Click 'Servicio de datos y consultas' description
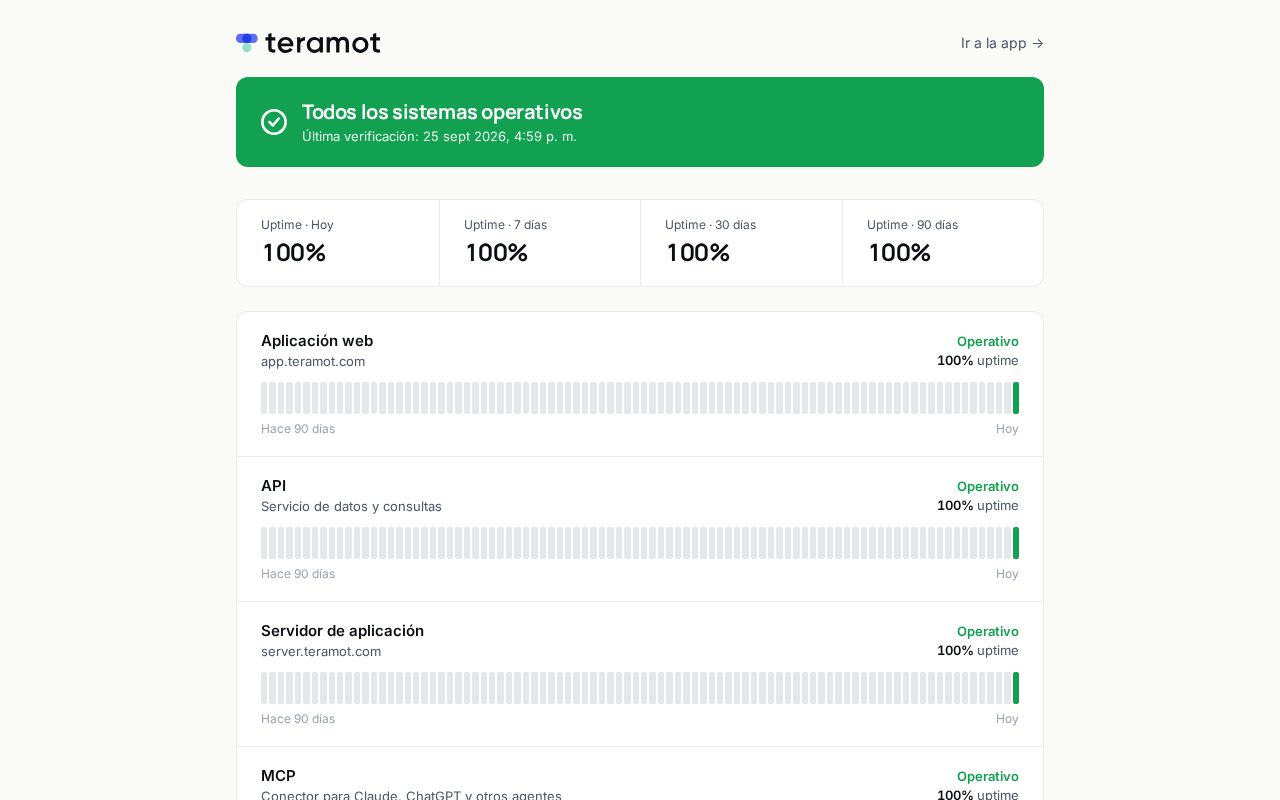 point(351,506)
